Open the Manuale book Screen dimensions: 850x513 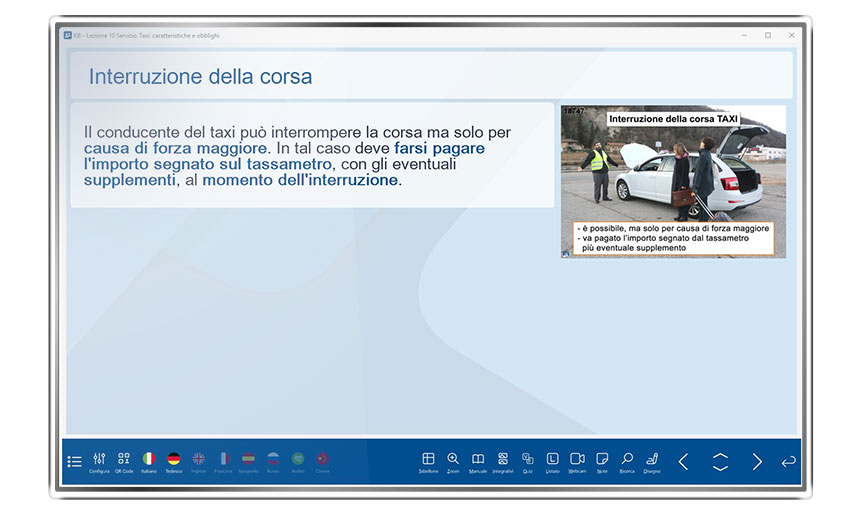coord(478,460)
